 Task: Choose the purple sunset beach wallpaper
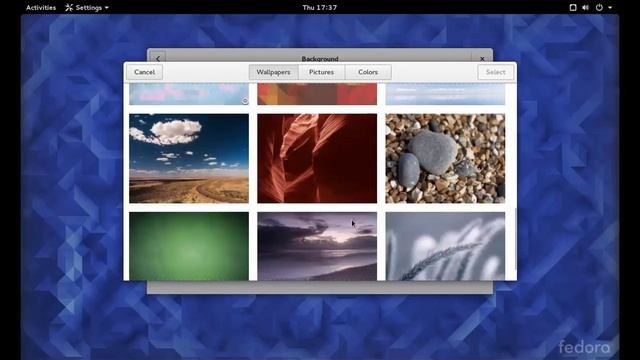[x=317, y=246]
